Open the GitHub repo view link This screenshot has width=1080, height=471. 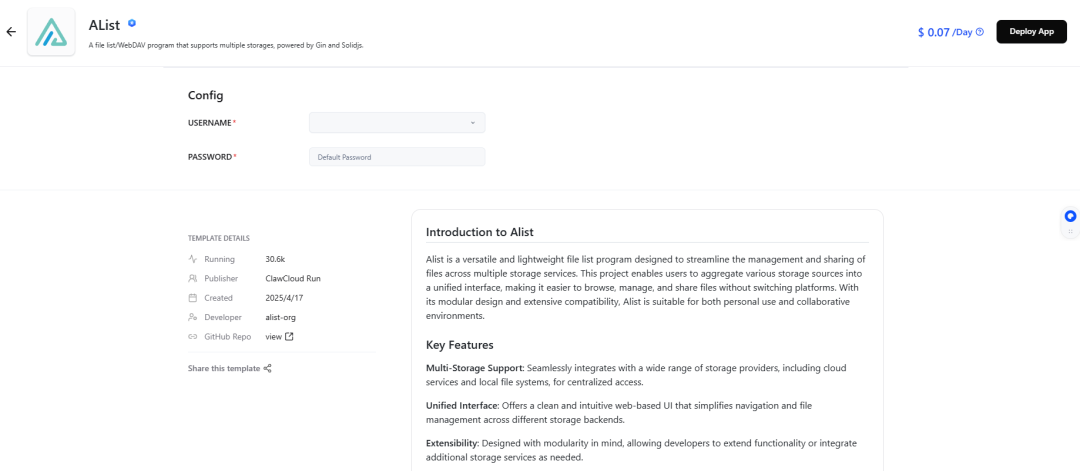273,336
